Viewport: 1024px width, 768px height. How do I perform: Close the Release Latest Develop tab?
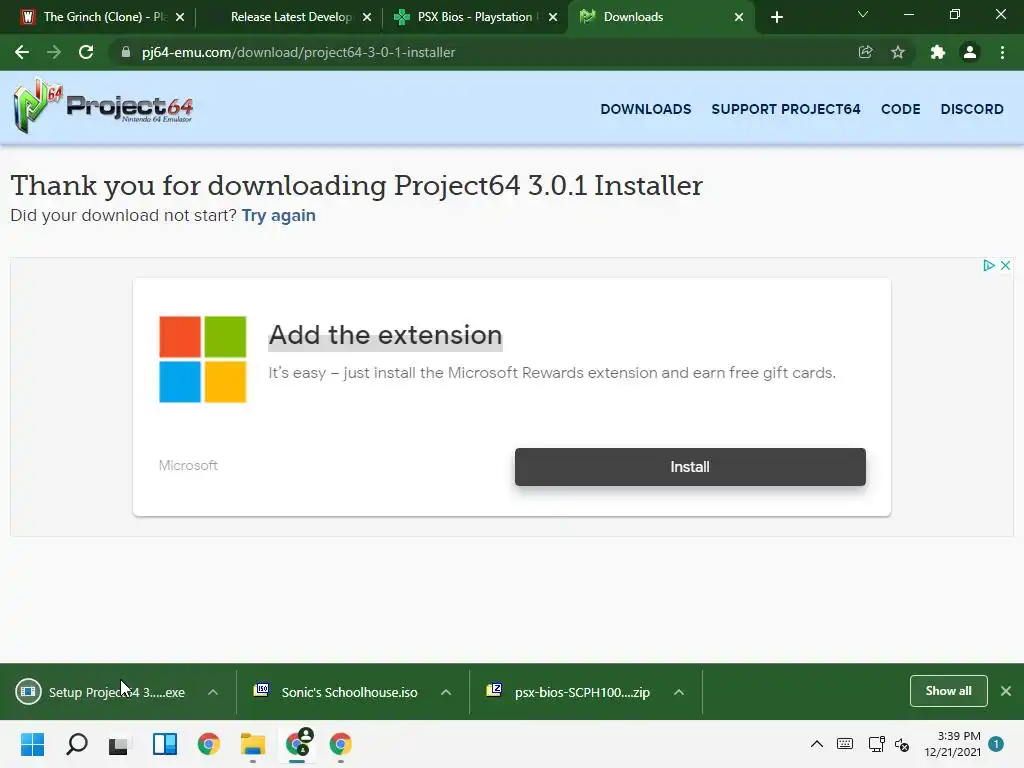(x=367, y=17)
